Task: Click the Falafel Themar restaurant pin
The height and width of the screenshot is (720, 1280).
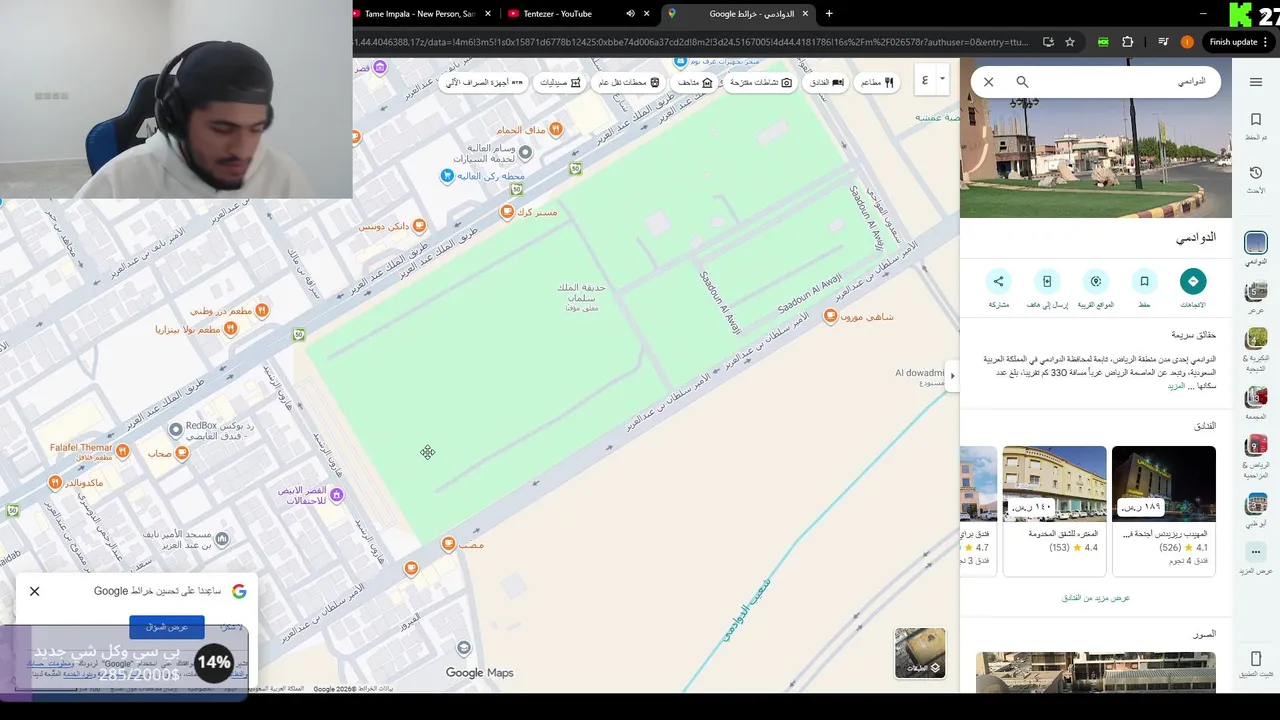Action: [123, 451]
